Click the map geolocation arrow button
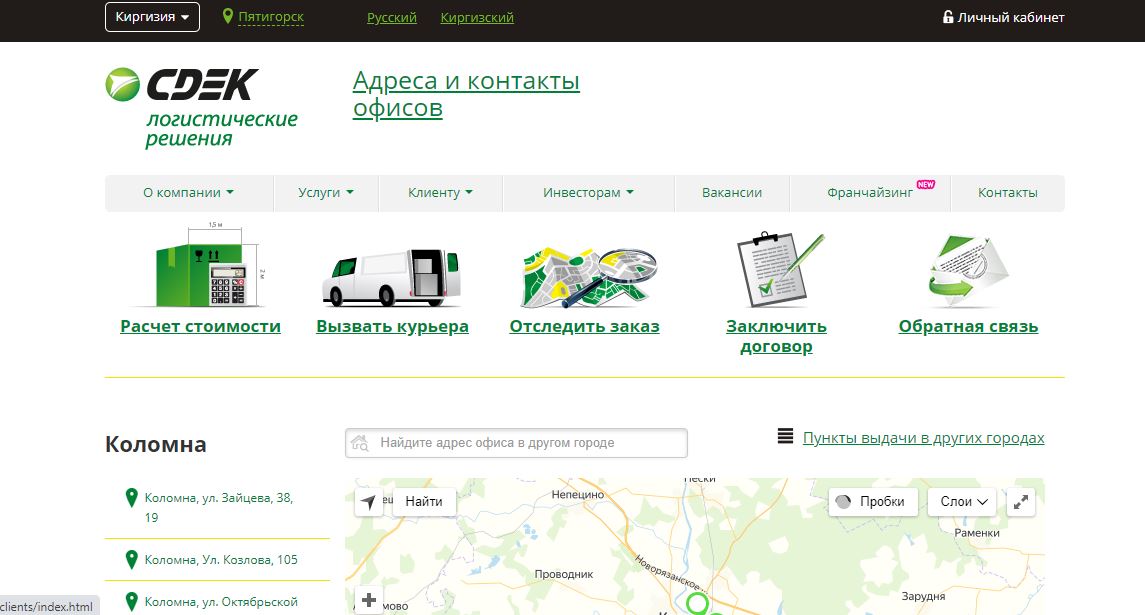1145x615 pixels. point(369,502)
